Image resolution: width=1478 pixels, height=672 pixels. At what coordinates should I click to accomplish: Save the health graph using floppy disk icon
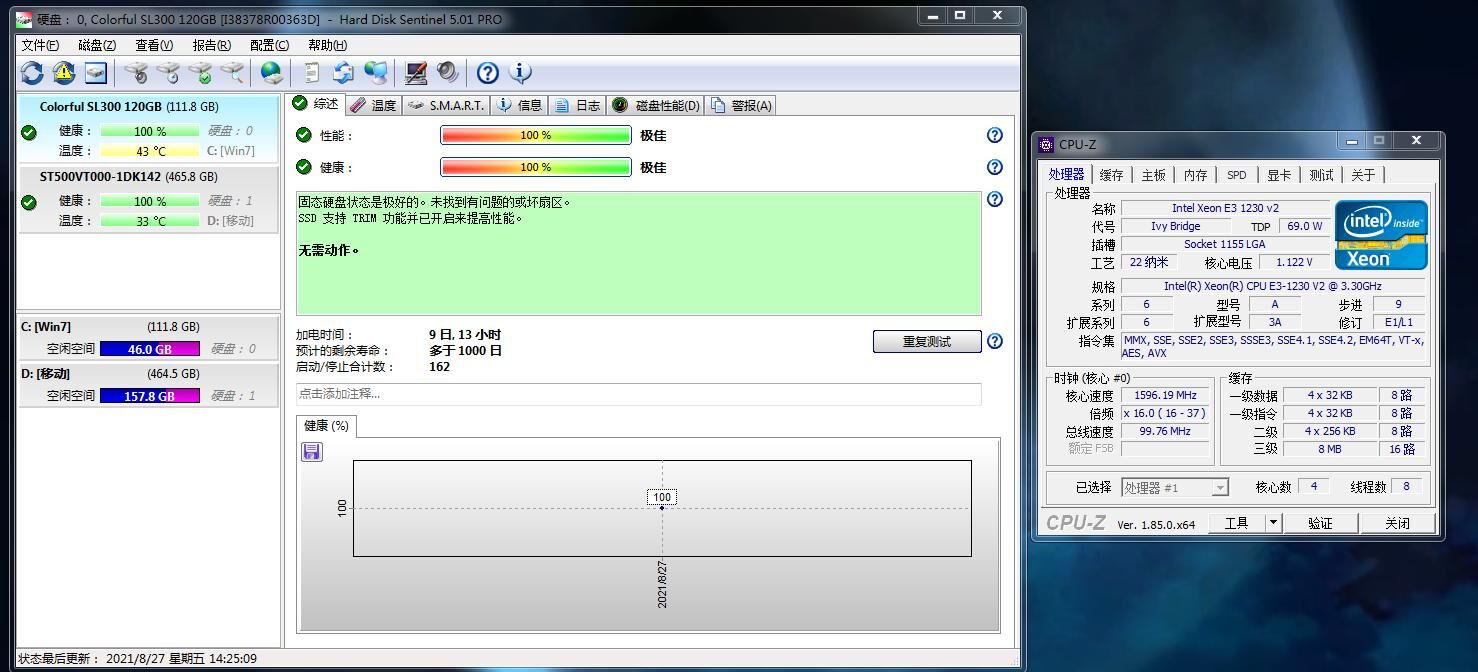click(312, 452)
